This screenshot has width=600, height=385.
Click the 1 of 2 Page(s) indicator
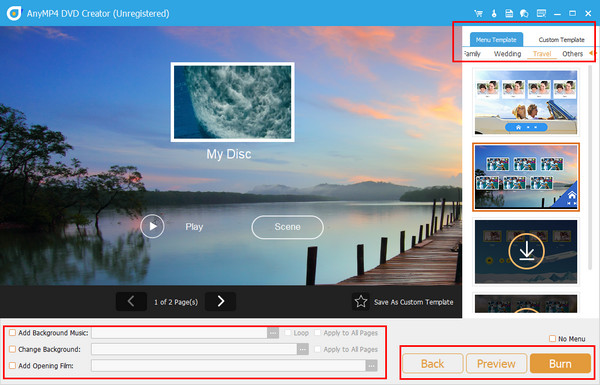point(176,302)
